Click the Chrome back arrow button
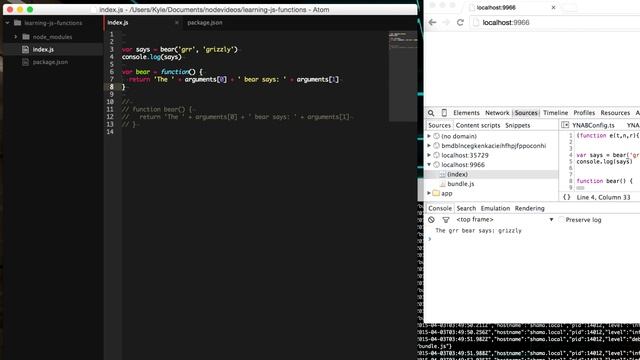Image resolution: width=640 pixels, height=360 pixels. (432, 22)
